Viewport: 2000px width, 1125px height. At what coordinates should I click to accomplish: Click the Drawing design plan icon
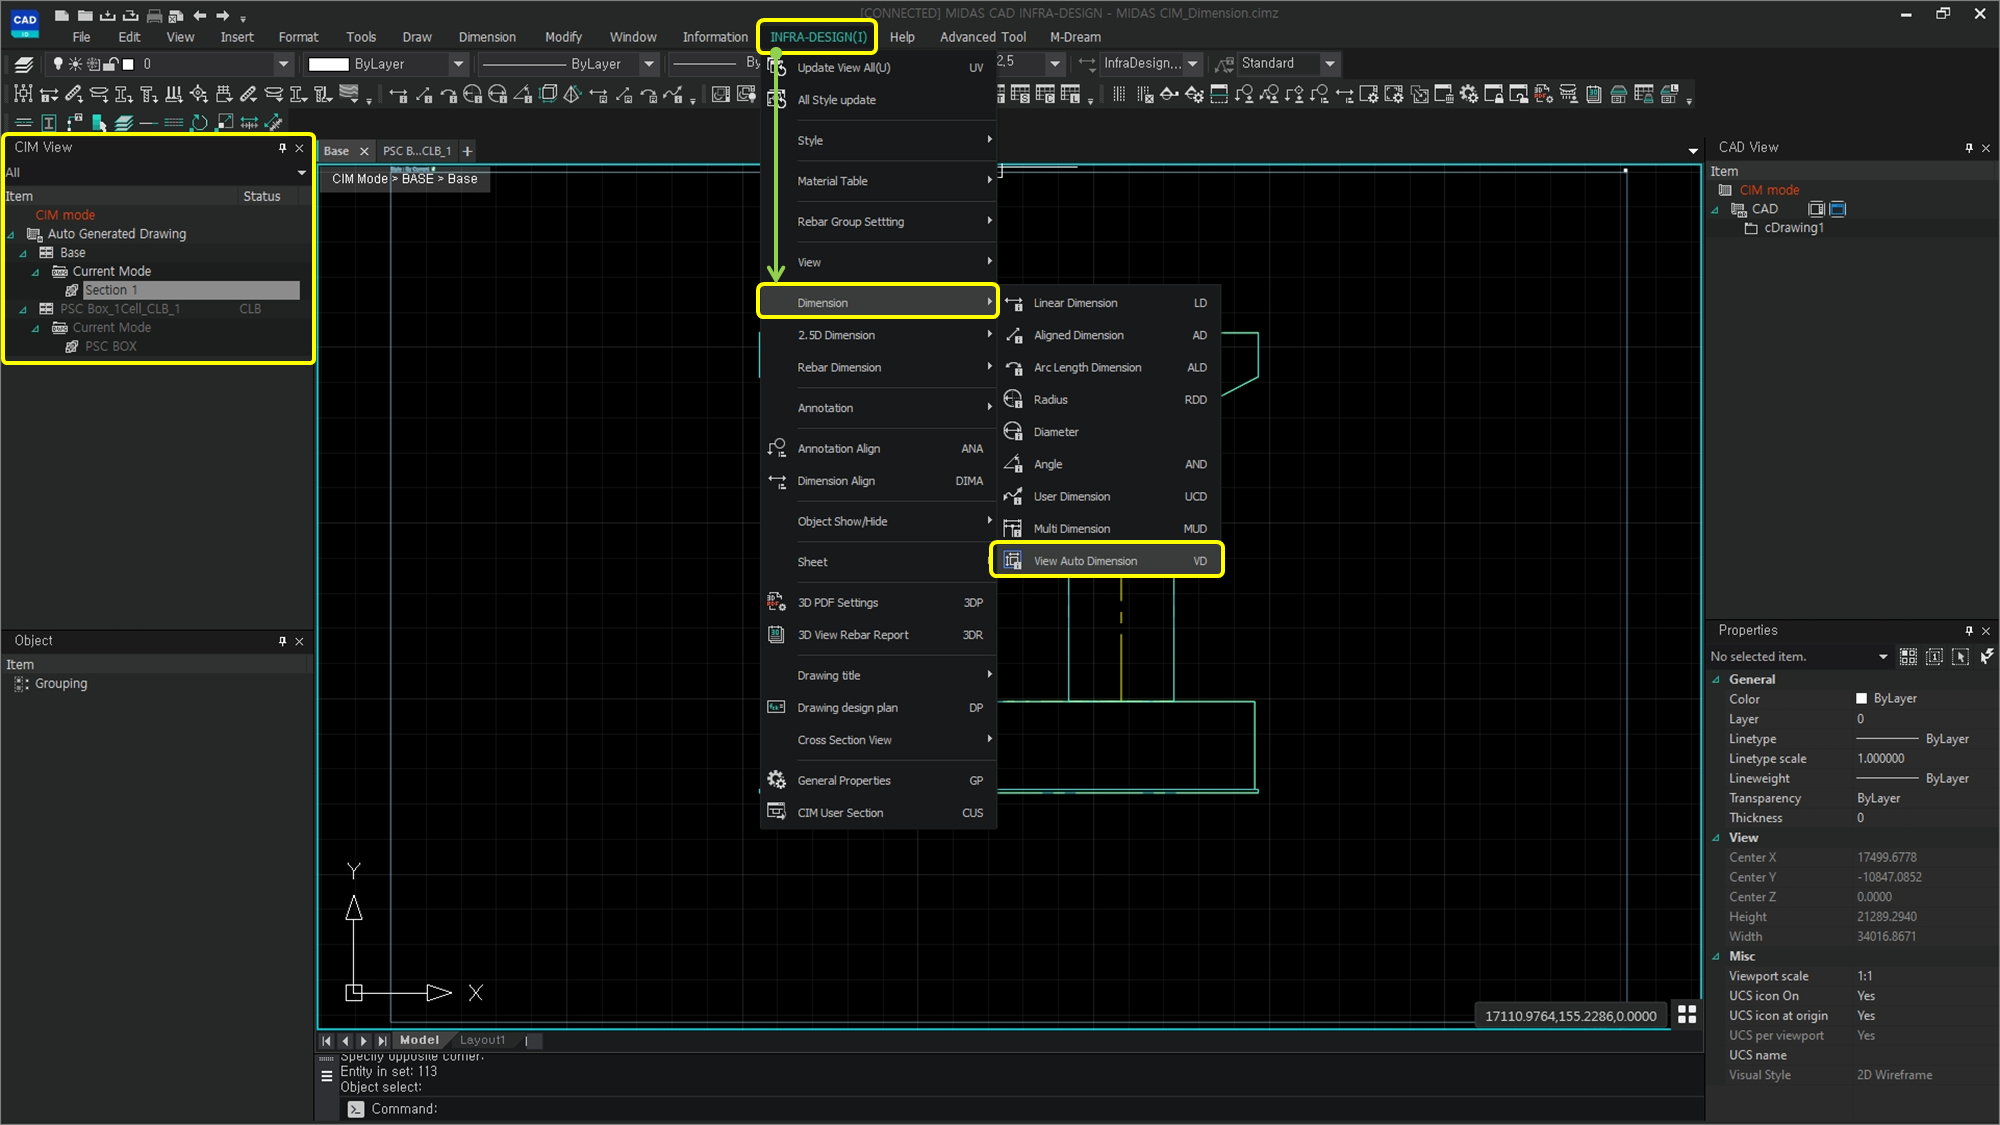click(x=776, y=707)
